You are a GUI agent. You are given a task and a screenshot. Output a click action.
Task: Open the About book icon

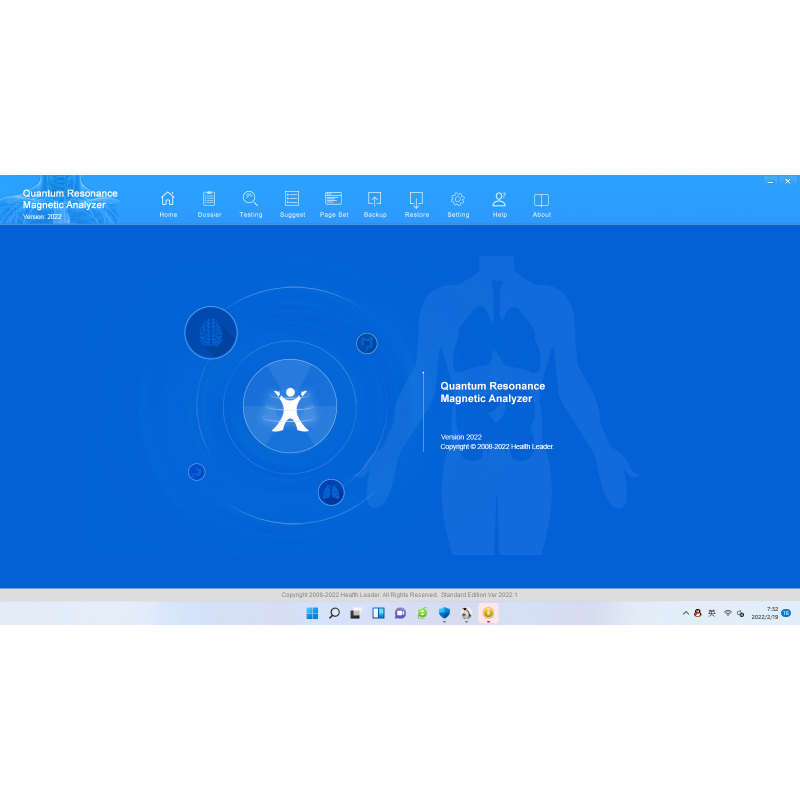coord(541,199)
